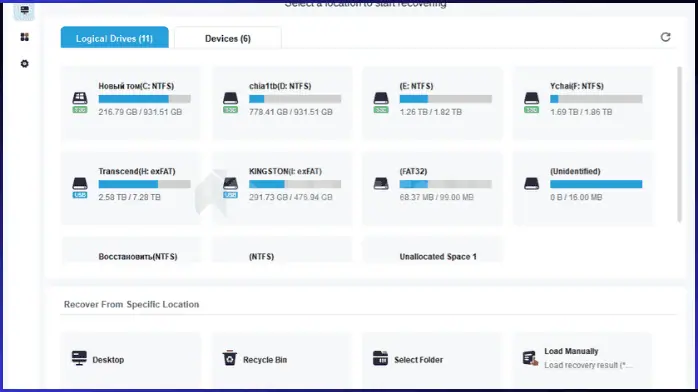
Task: Click the SSD drive icon for chia1tb D:
Action: (230, 102)
